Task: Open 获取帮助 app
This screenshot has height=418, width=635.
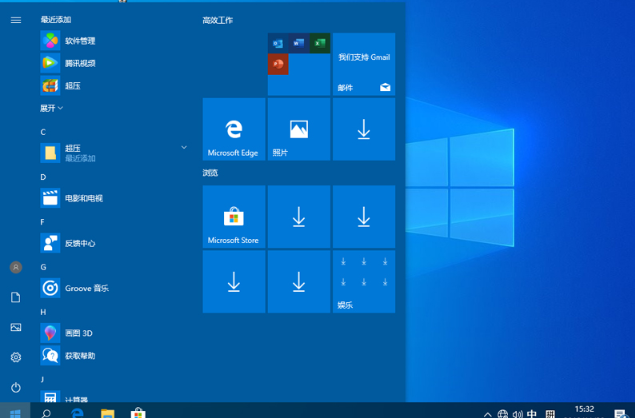Action: (x=113, y=356)
